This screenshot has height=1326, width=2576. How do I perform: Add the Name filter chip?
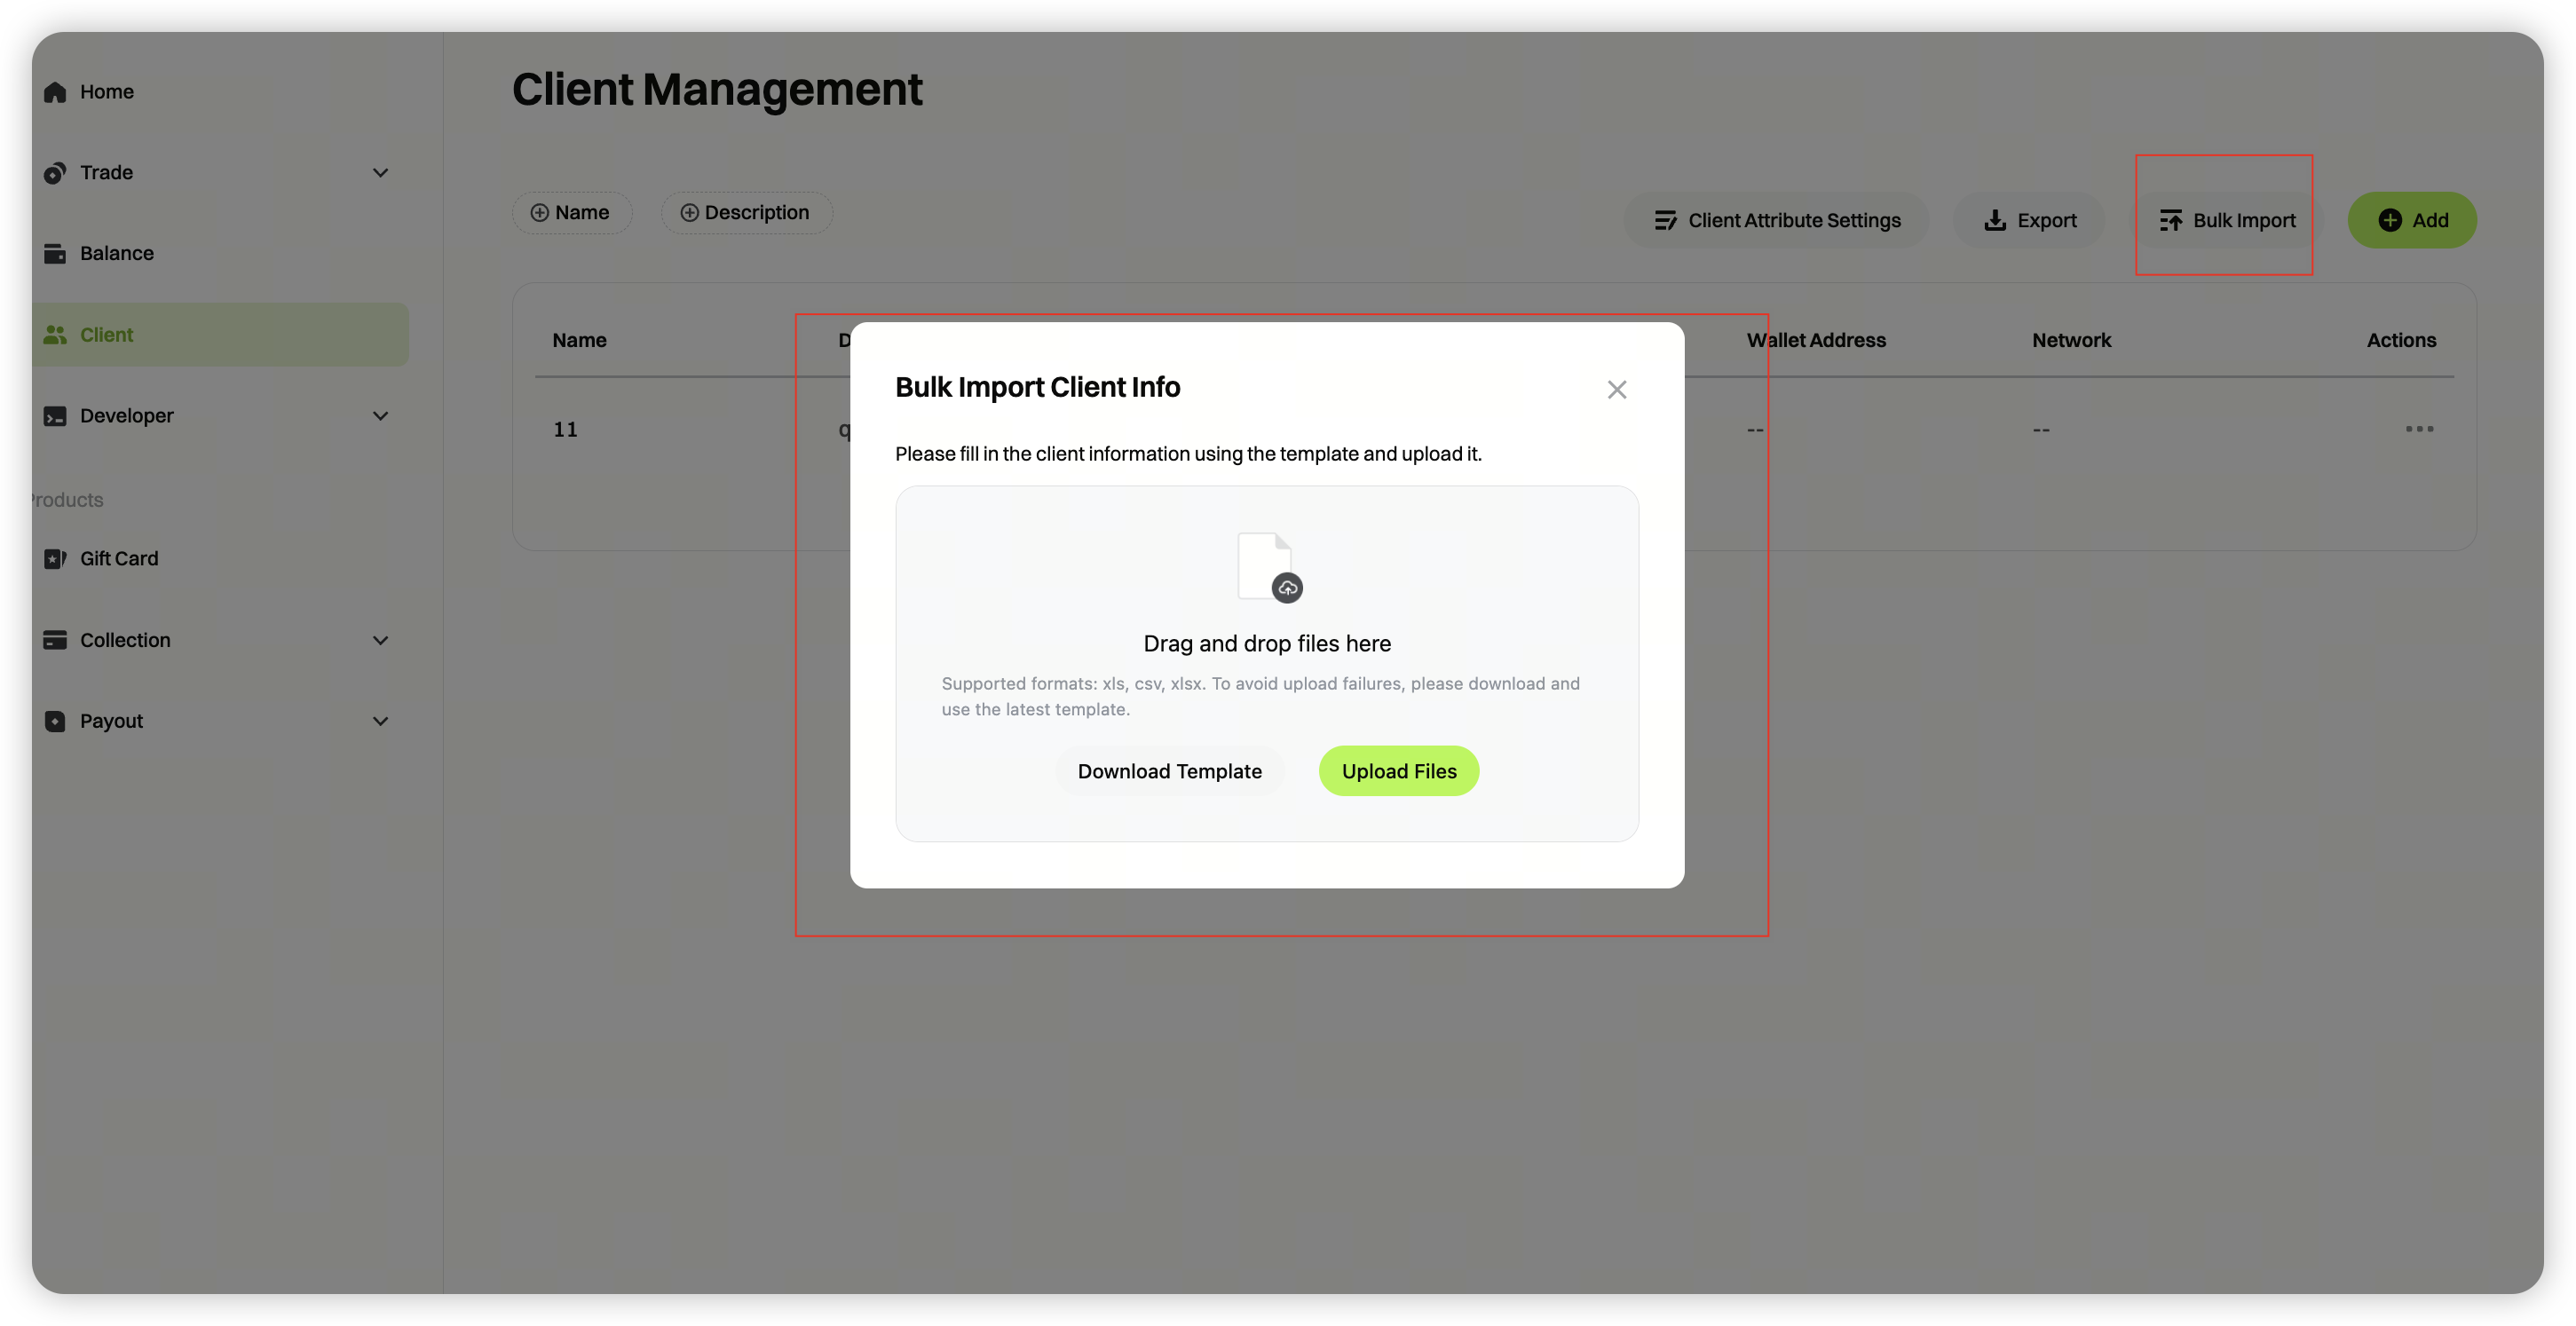pos(571,213)
